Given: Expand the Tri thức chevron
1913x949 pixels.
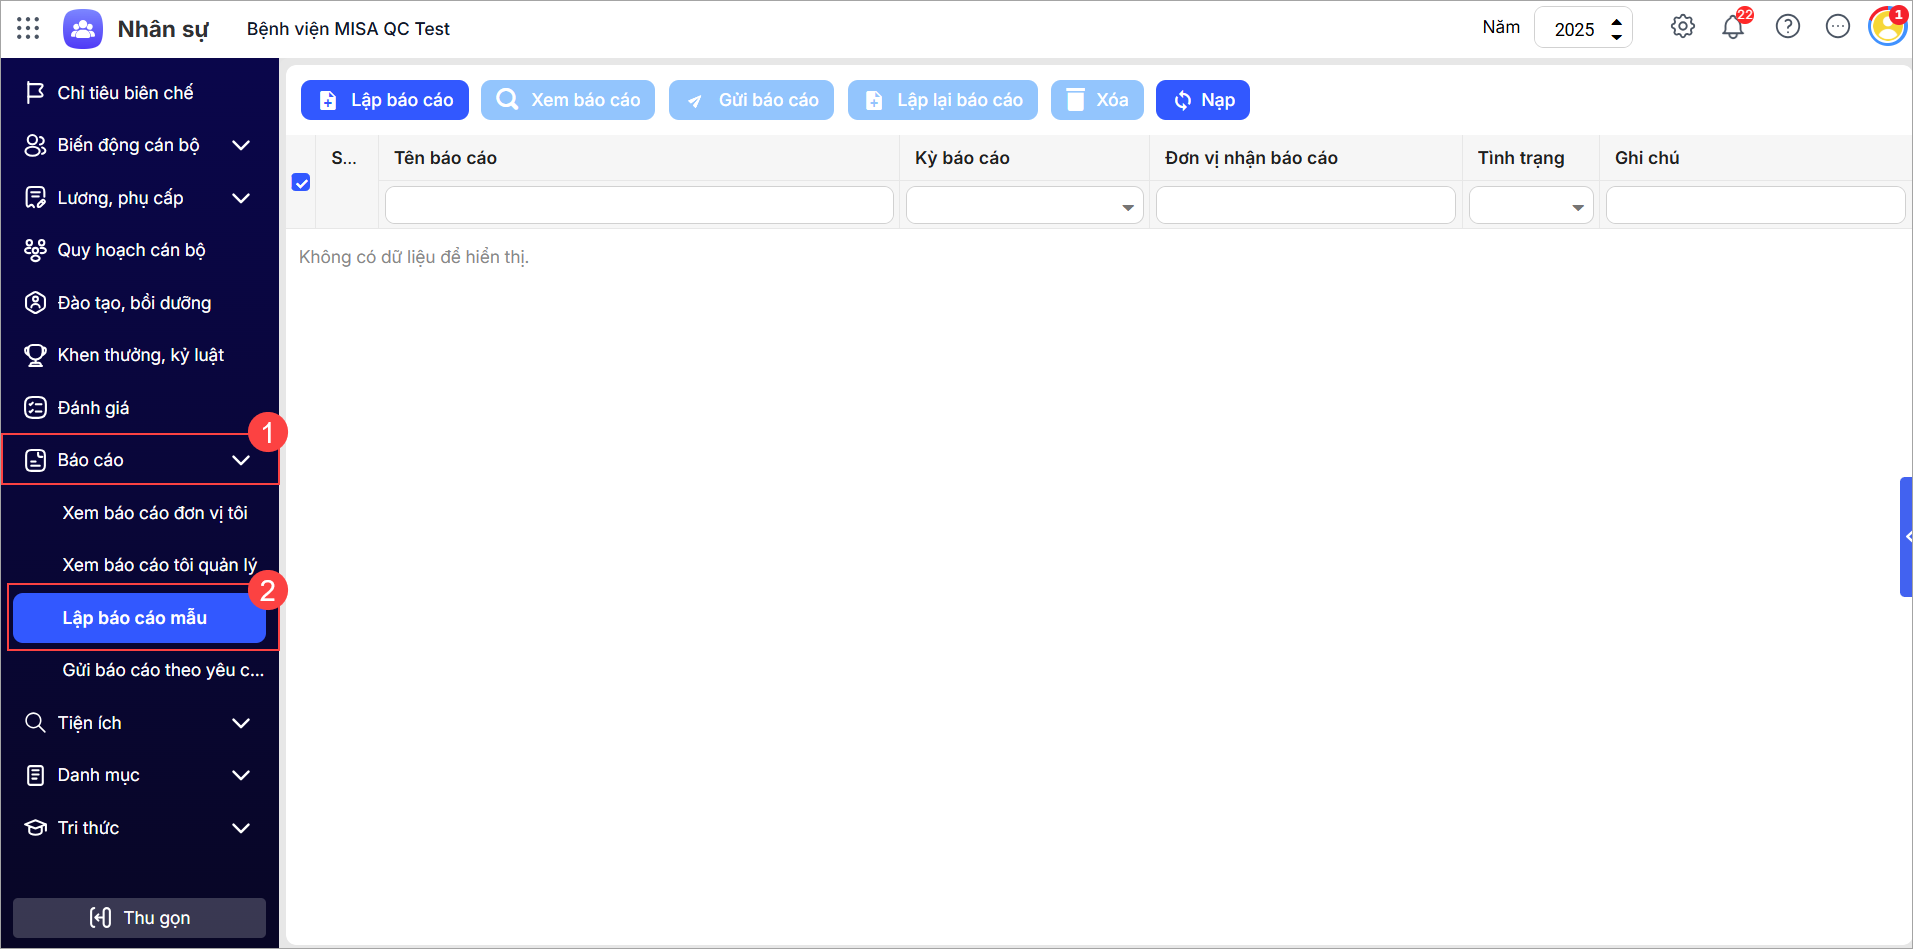Looking at the screenshot, I should click(241, 828).
